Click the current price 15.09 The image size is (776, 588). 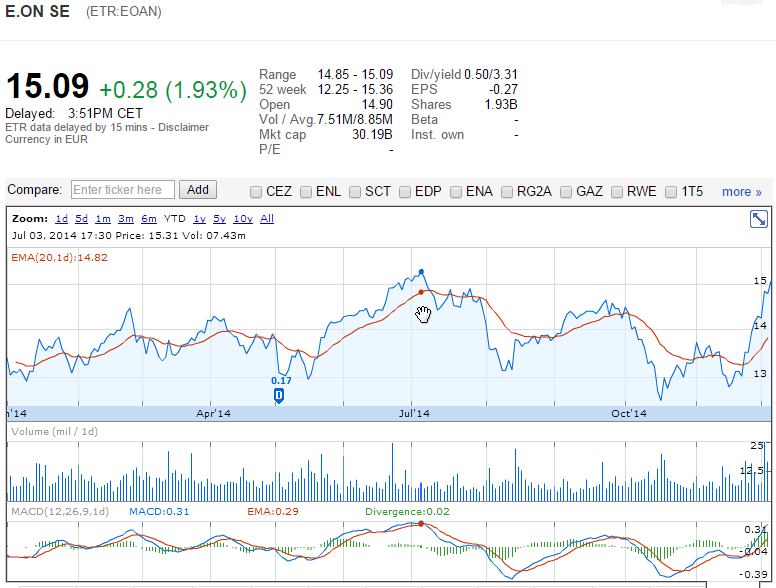pyautogui.click(x=48, y=86)
